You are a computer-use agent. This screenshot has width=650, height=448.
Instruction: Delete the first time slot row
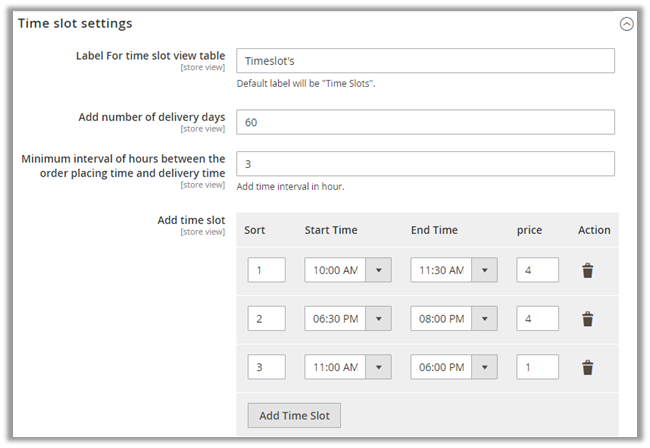(x=588, y=270)
